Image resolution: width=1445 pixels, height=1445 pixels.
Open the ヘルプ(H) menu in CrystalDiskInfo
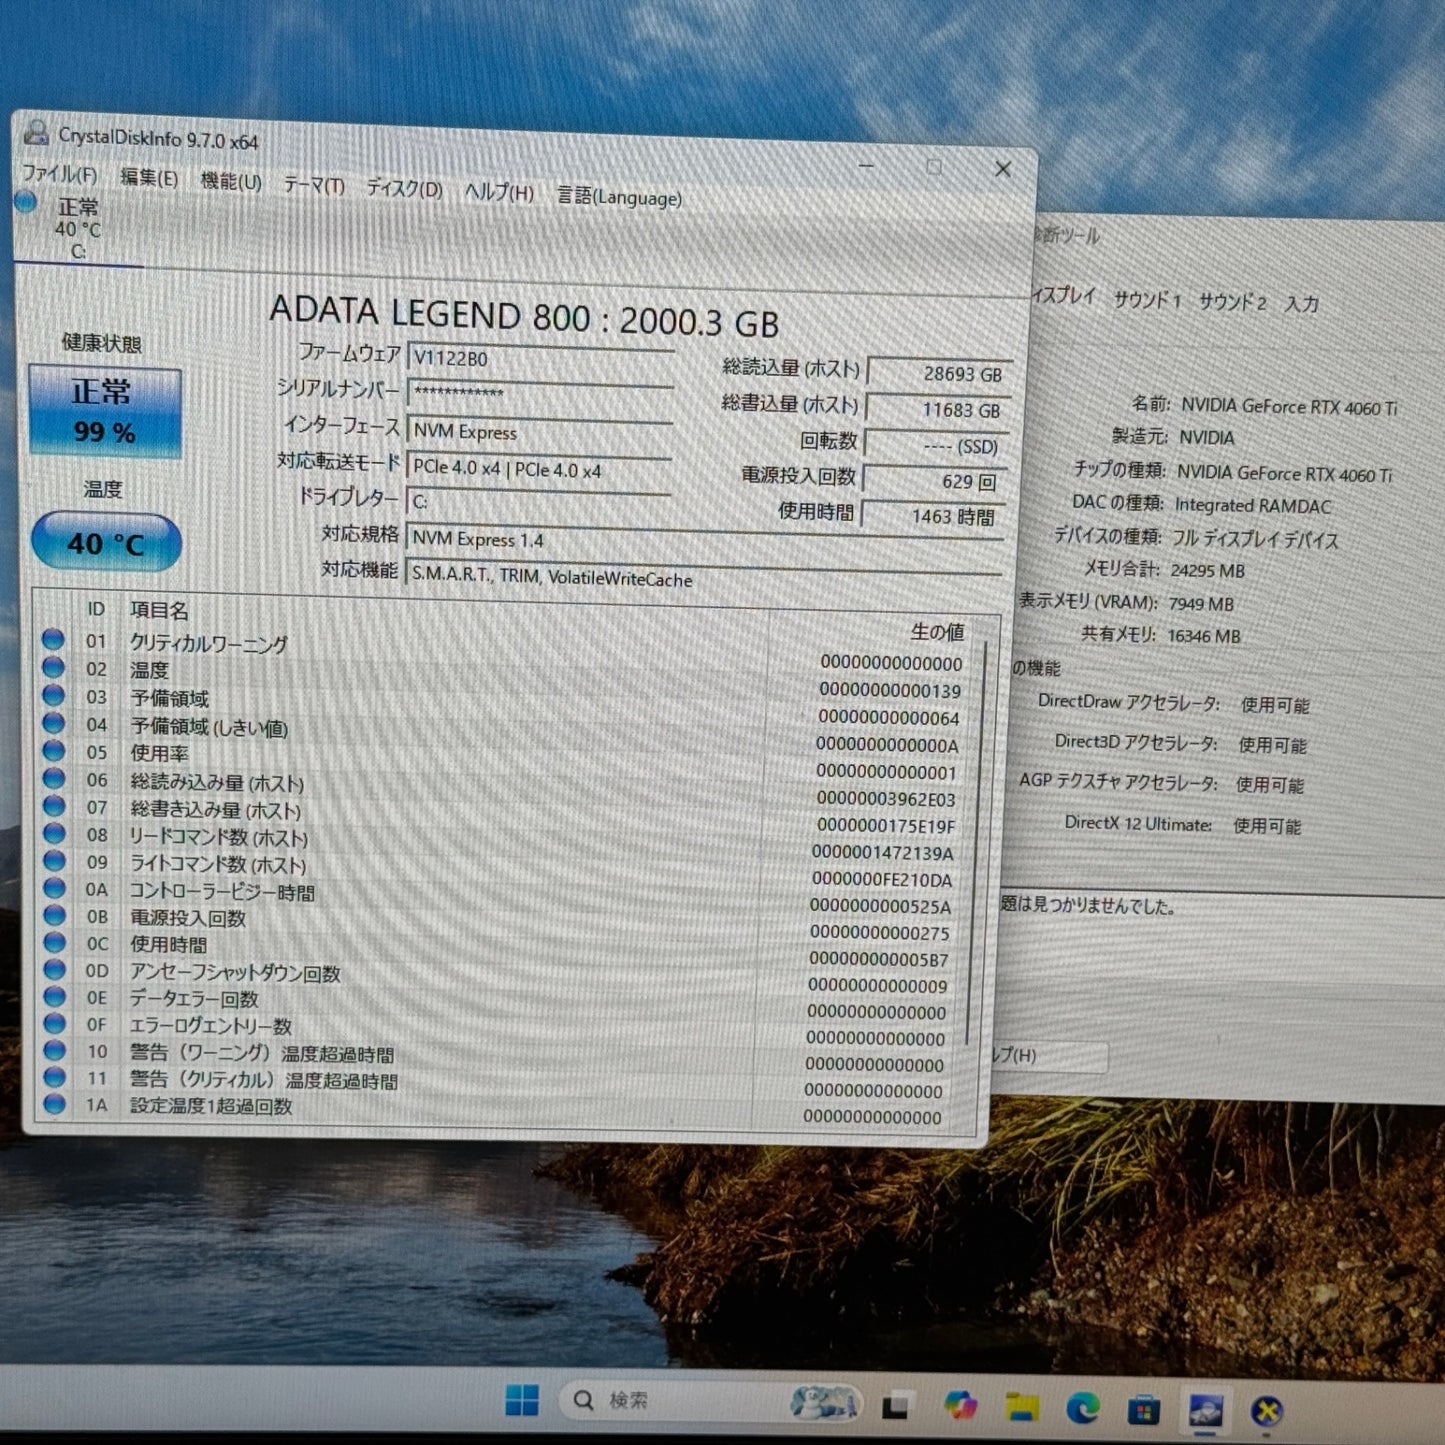point(498,192)
